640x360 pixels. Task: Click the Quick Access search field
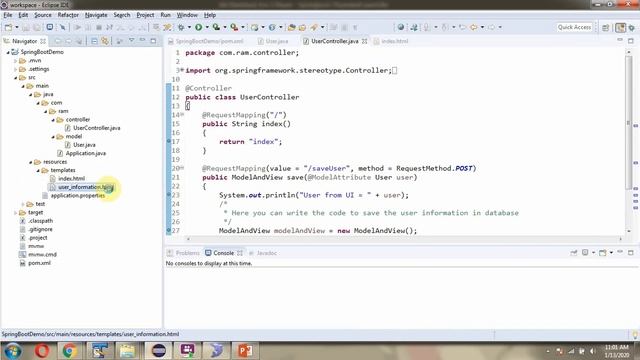tap(574, 27)
